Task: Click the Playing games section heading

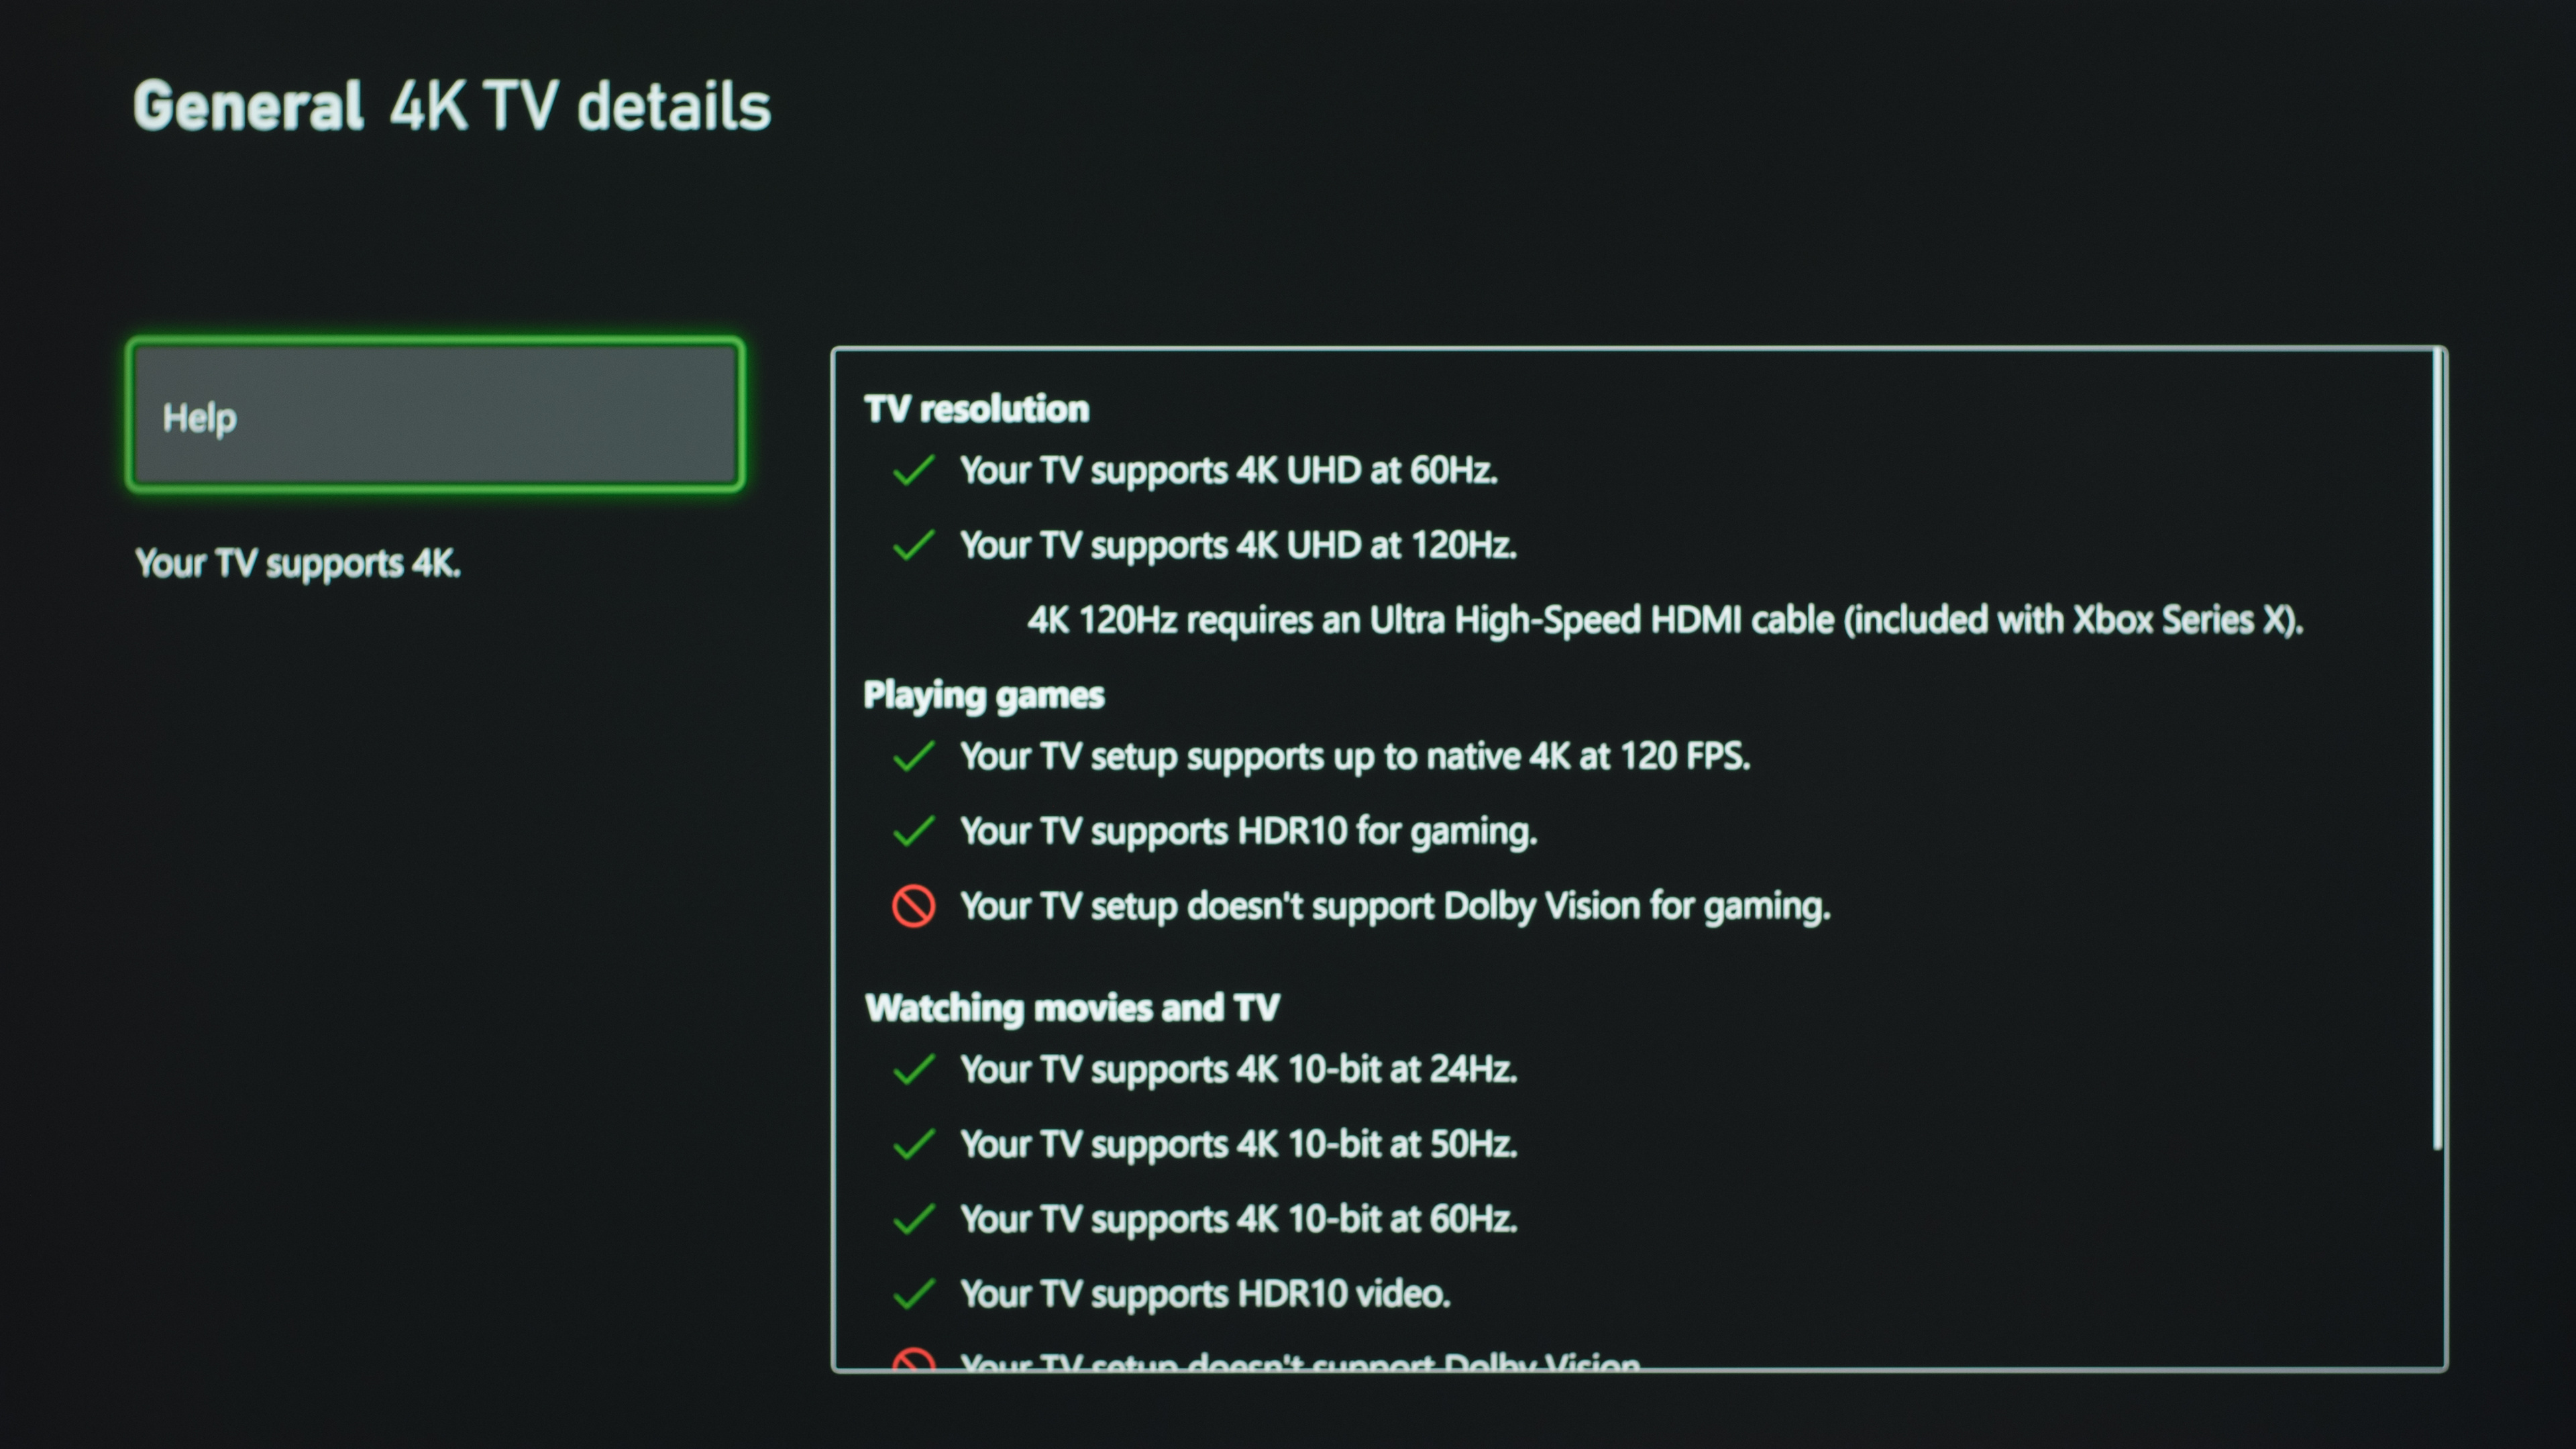Action: pyautogui.click(x=984, y=695)
